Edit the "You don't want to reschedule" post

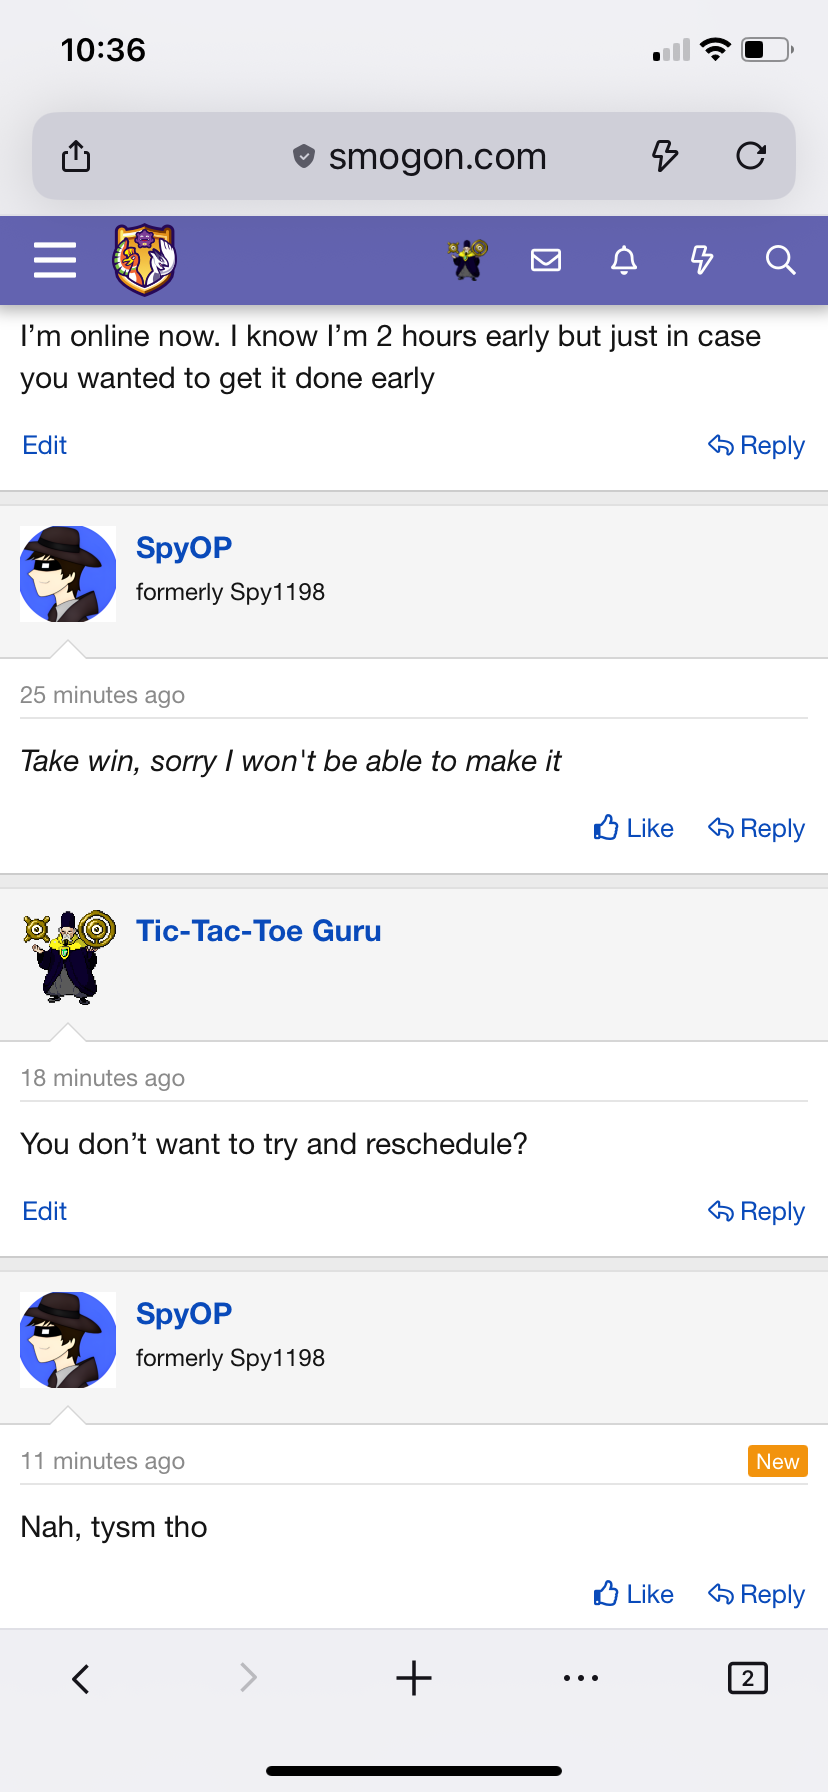point(45,1211)
